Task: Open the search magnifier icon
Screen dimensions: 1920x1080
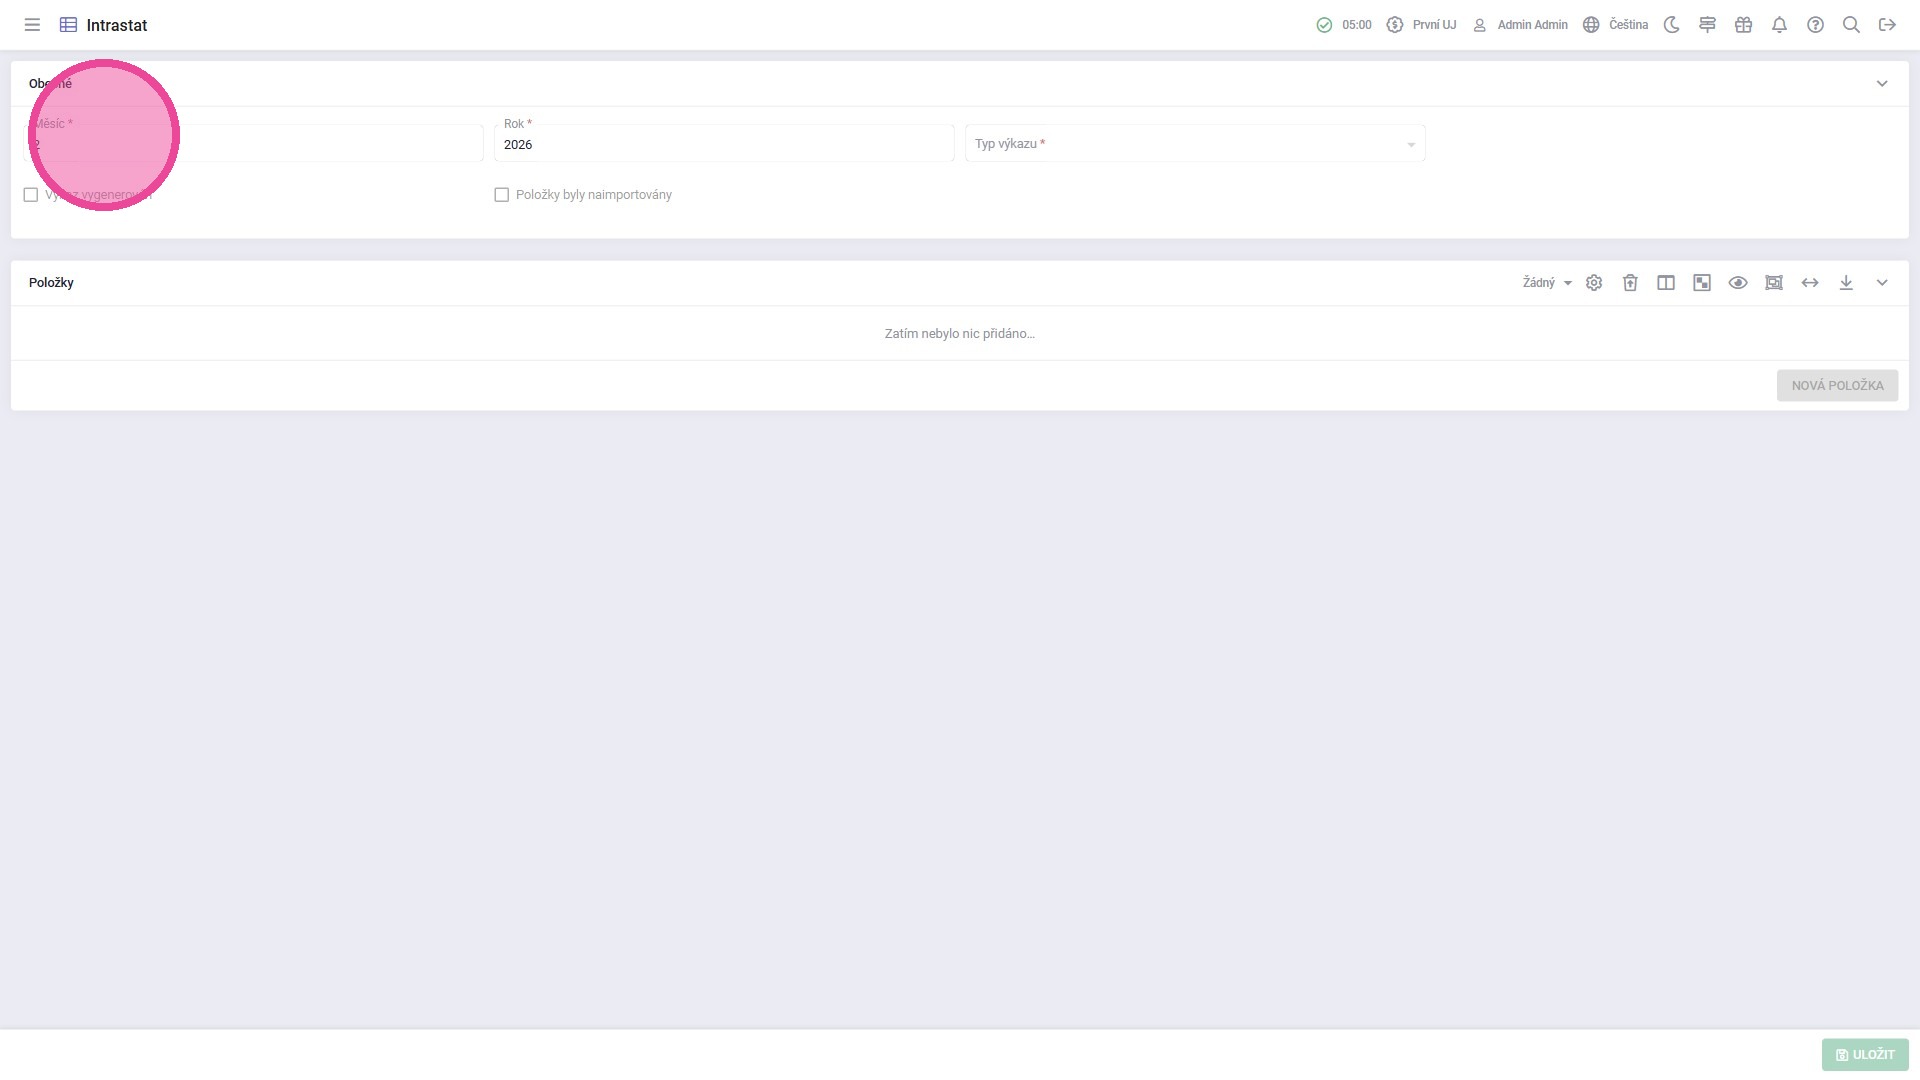Action: pyautogui.click(x=1851, y=25)
